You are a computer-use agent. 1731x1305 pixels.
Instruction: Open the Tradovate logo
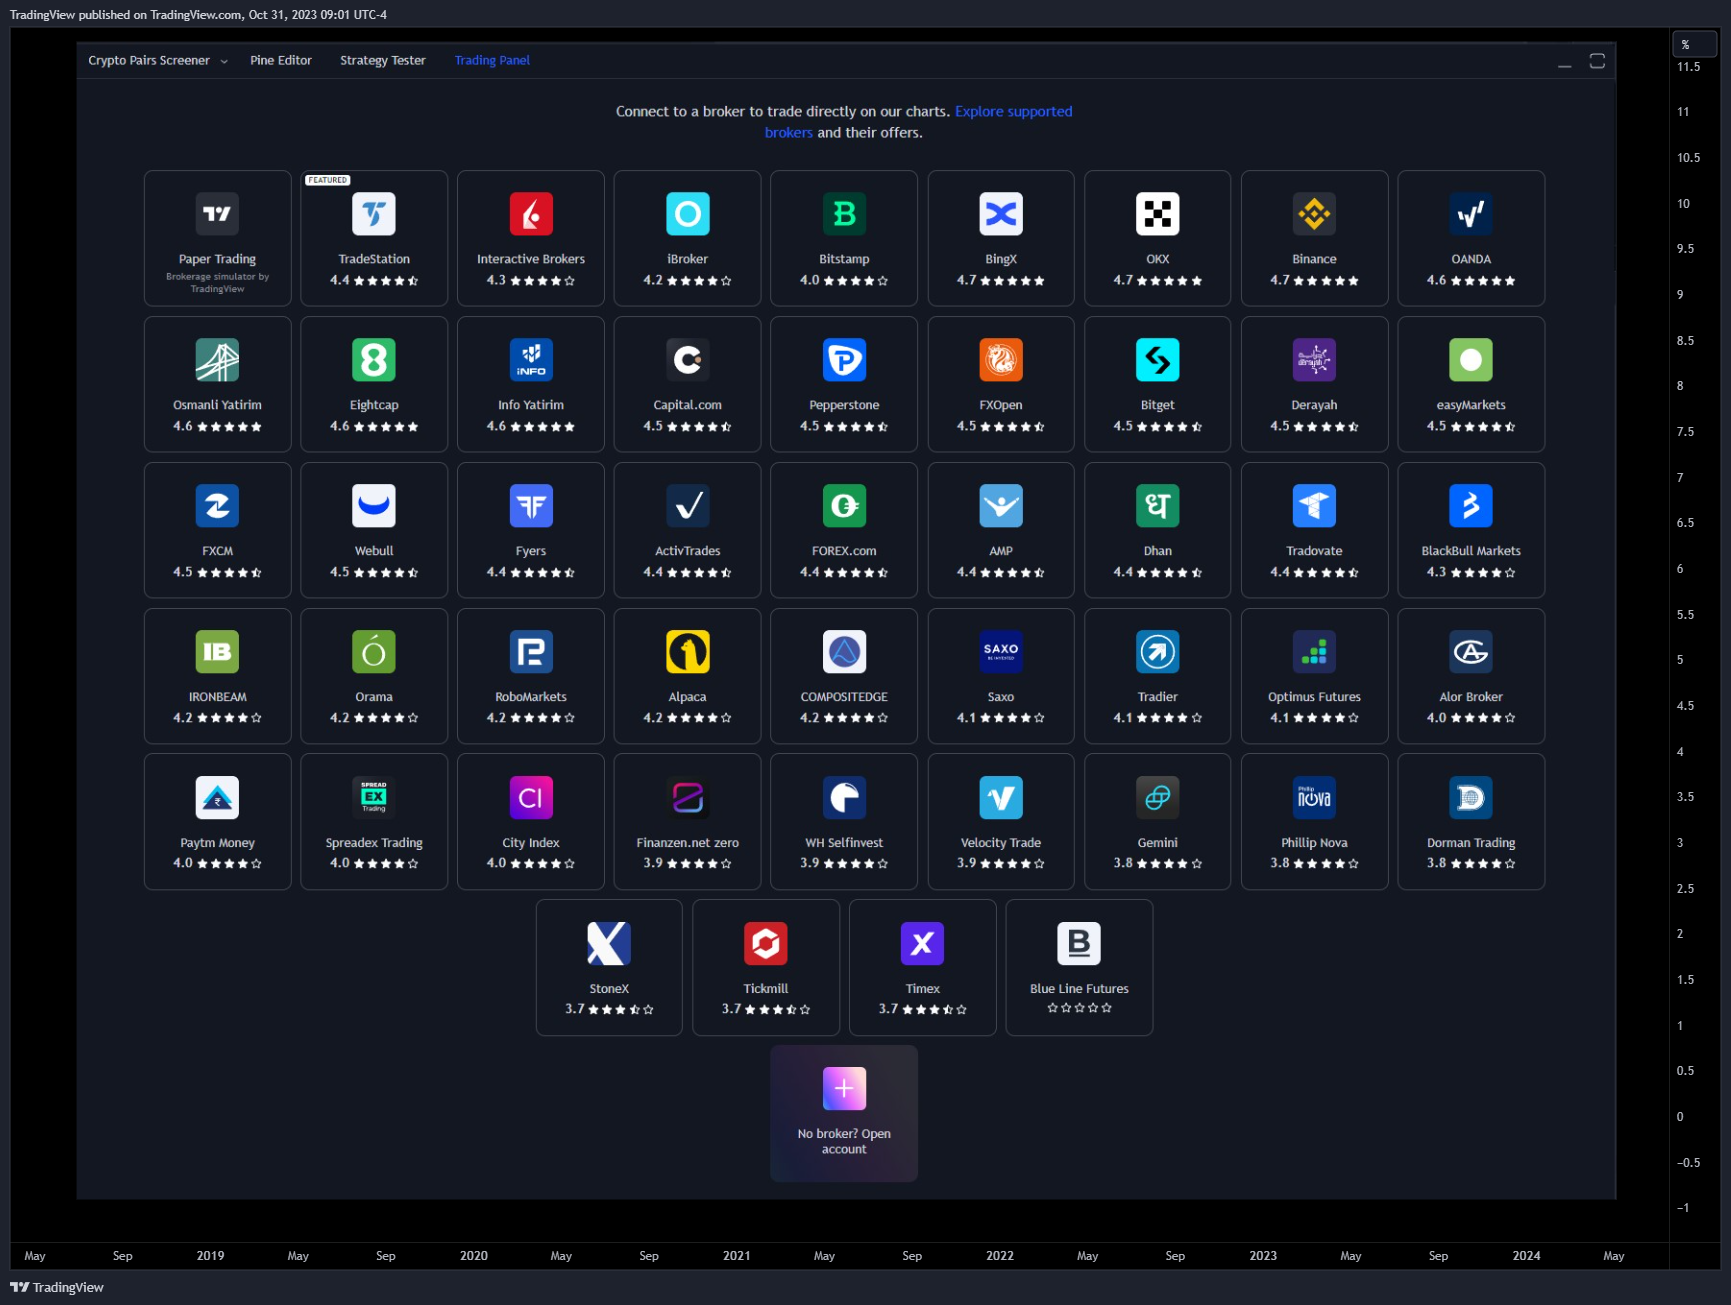coord(1314,506)
